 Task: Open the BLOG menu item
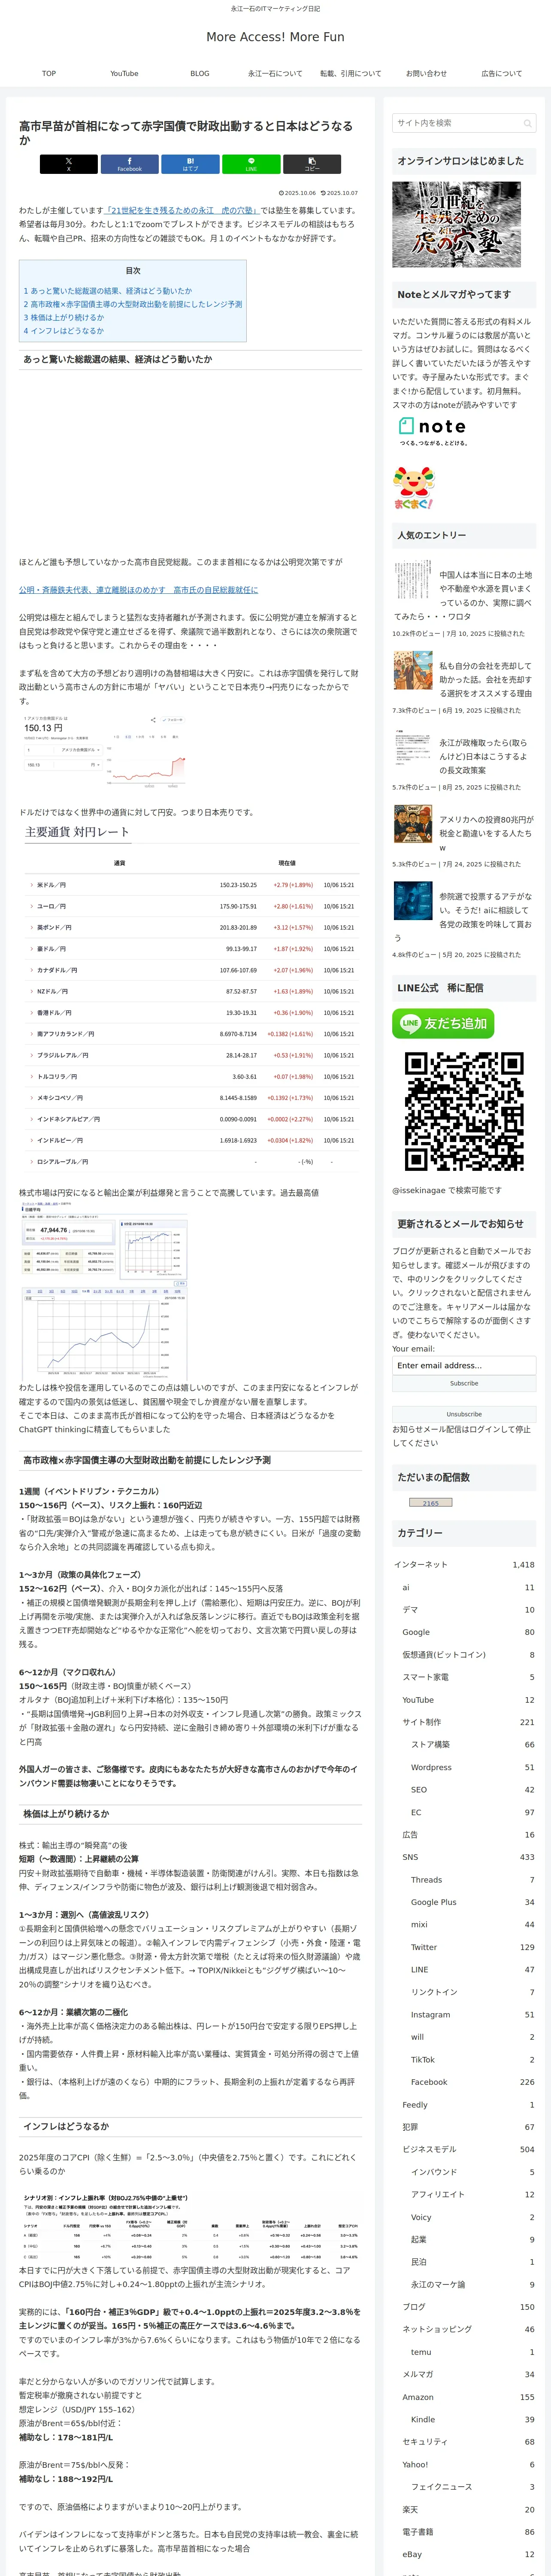pos(200,73)
